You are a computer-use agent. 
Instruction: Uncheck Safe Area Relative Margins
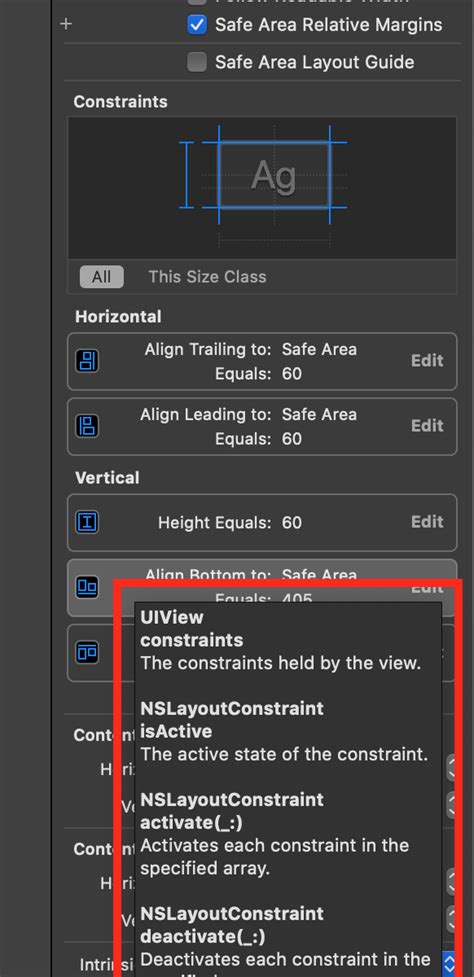click(x=197, y=25)
